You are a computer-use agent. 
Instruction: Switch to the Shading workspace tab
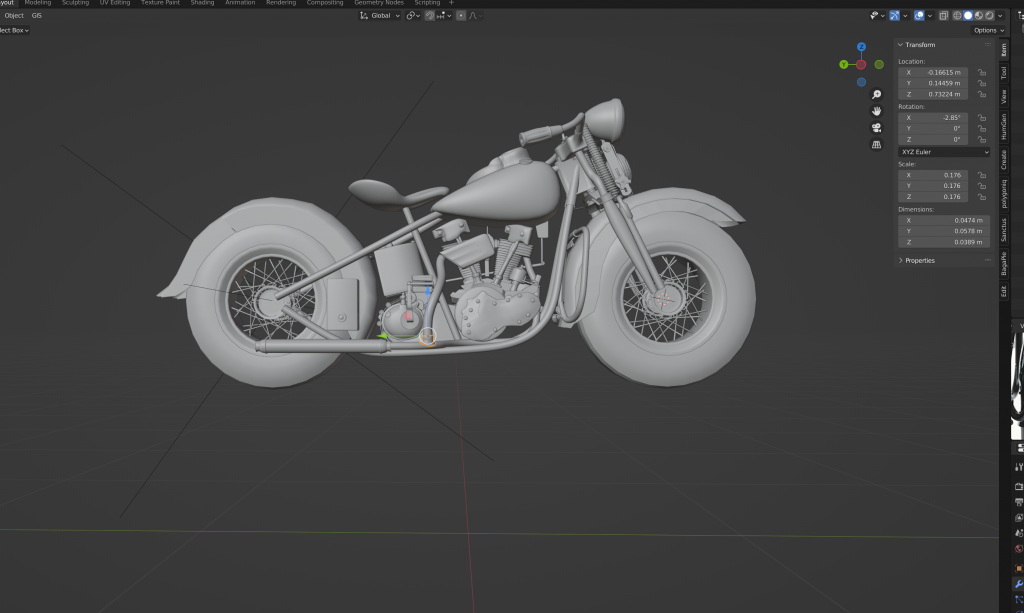click(x=202, y=3)
